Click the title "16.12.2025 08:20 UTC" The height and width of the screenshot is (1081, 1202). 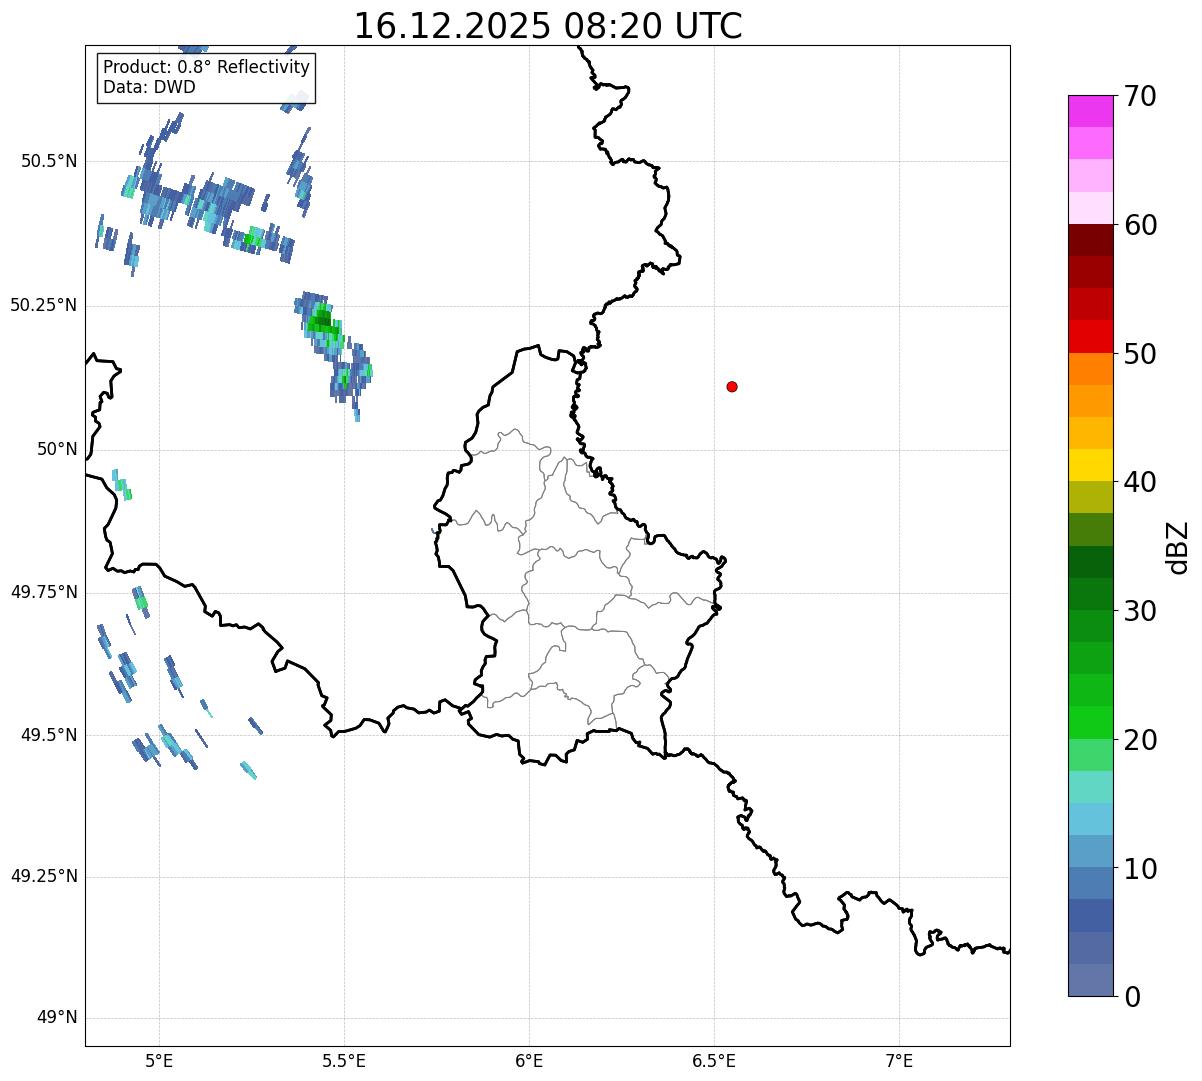(x=548, y=26)
